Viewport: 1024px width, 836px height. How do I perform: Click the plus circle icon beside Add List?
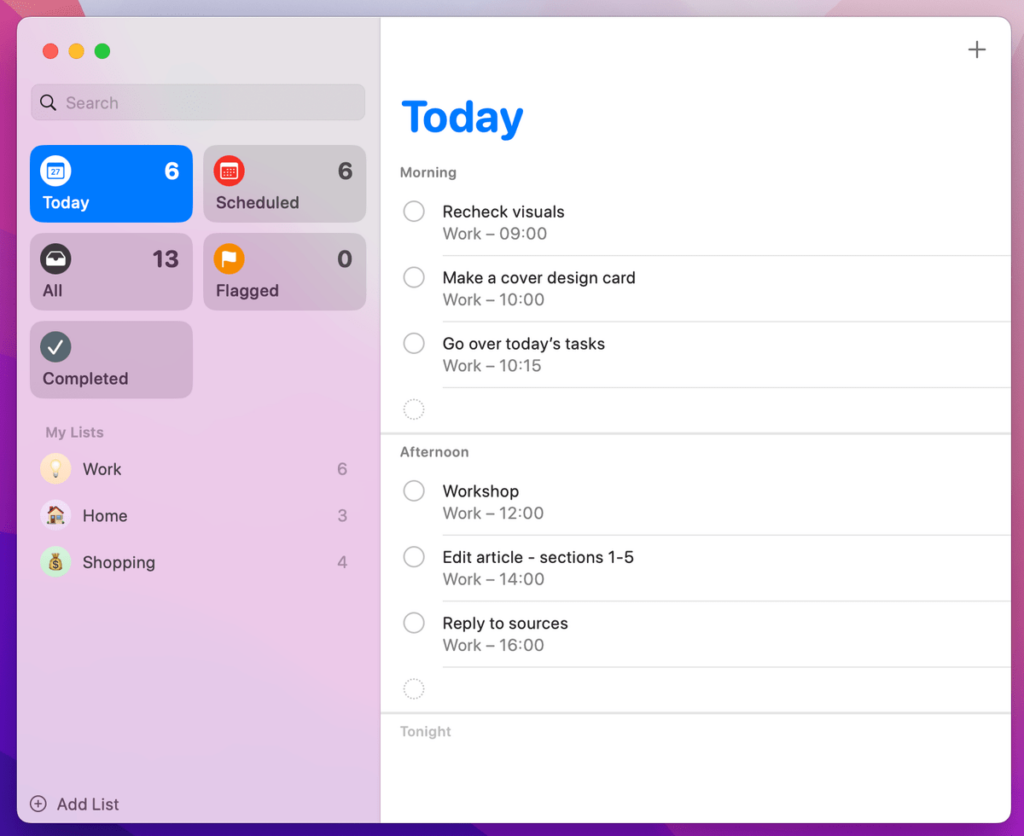click(38, 804)
